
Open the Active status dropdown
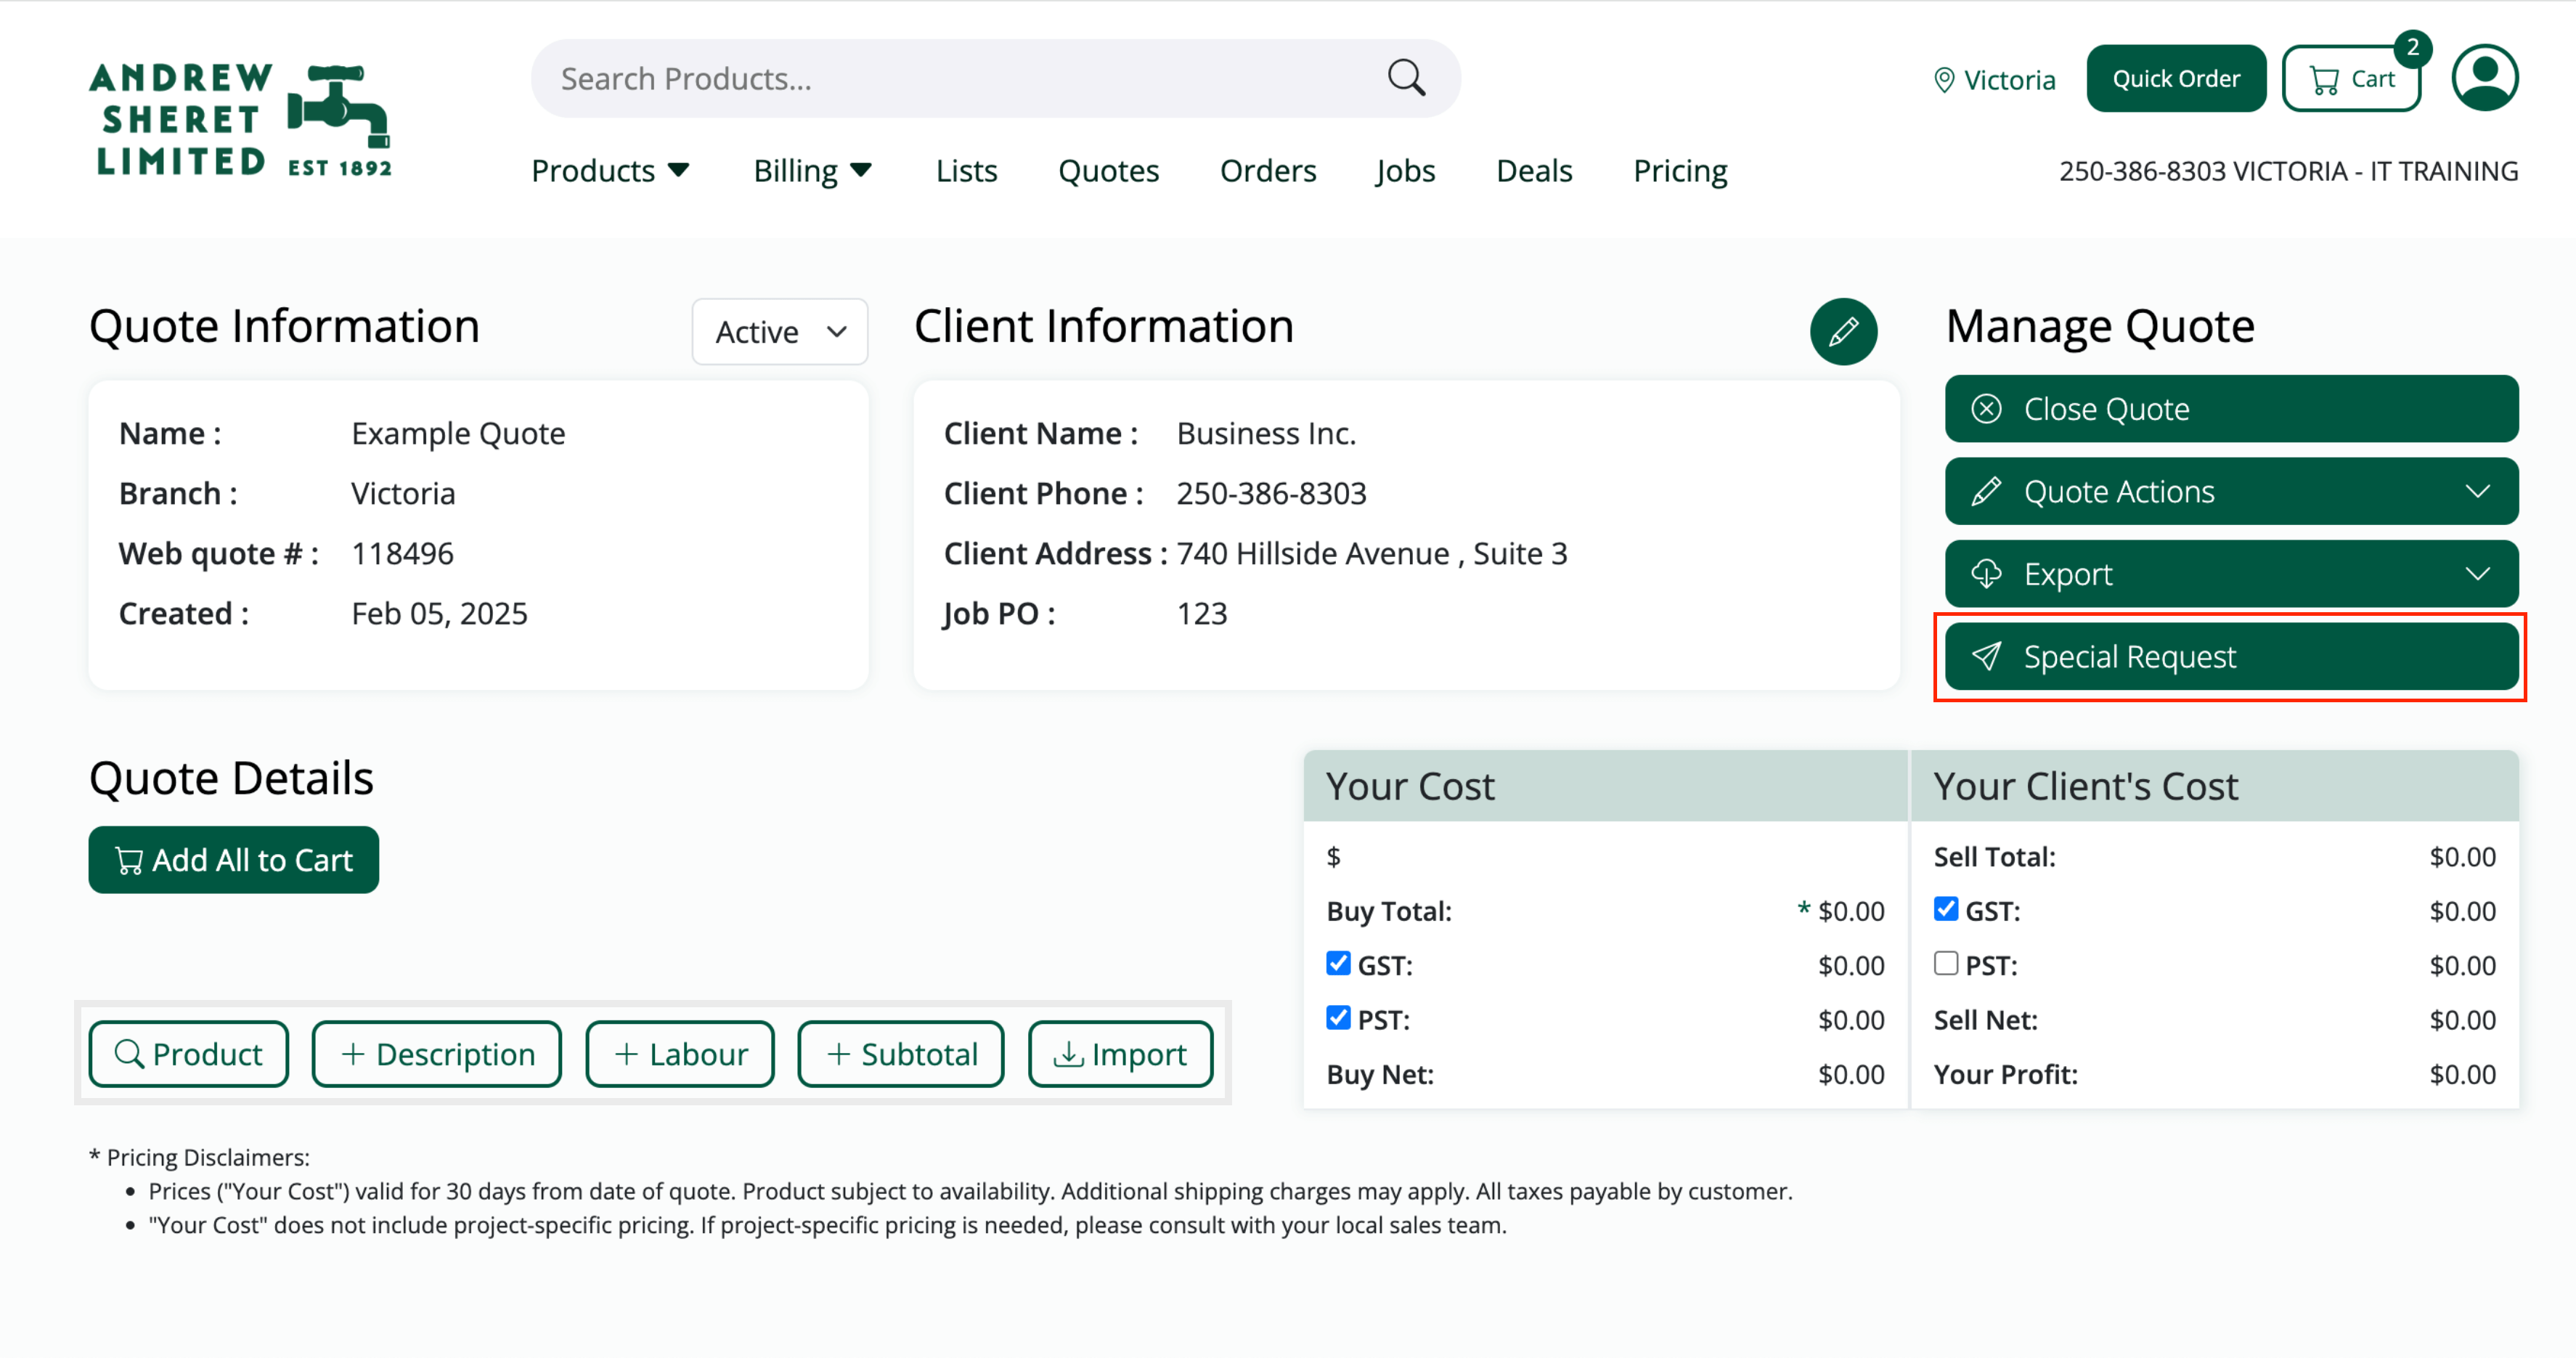[780, 331]
